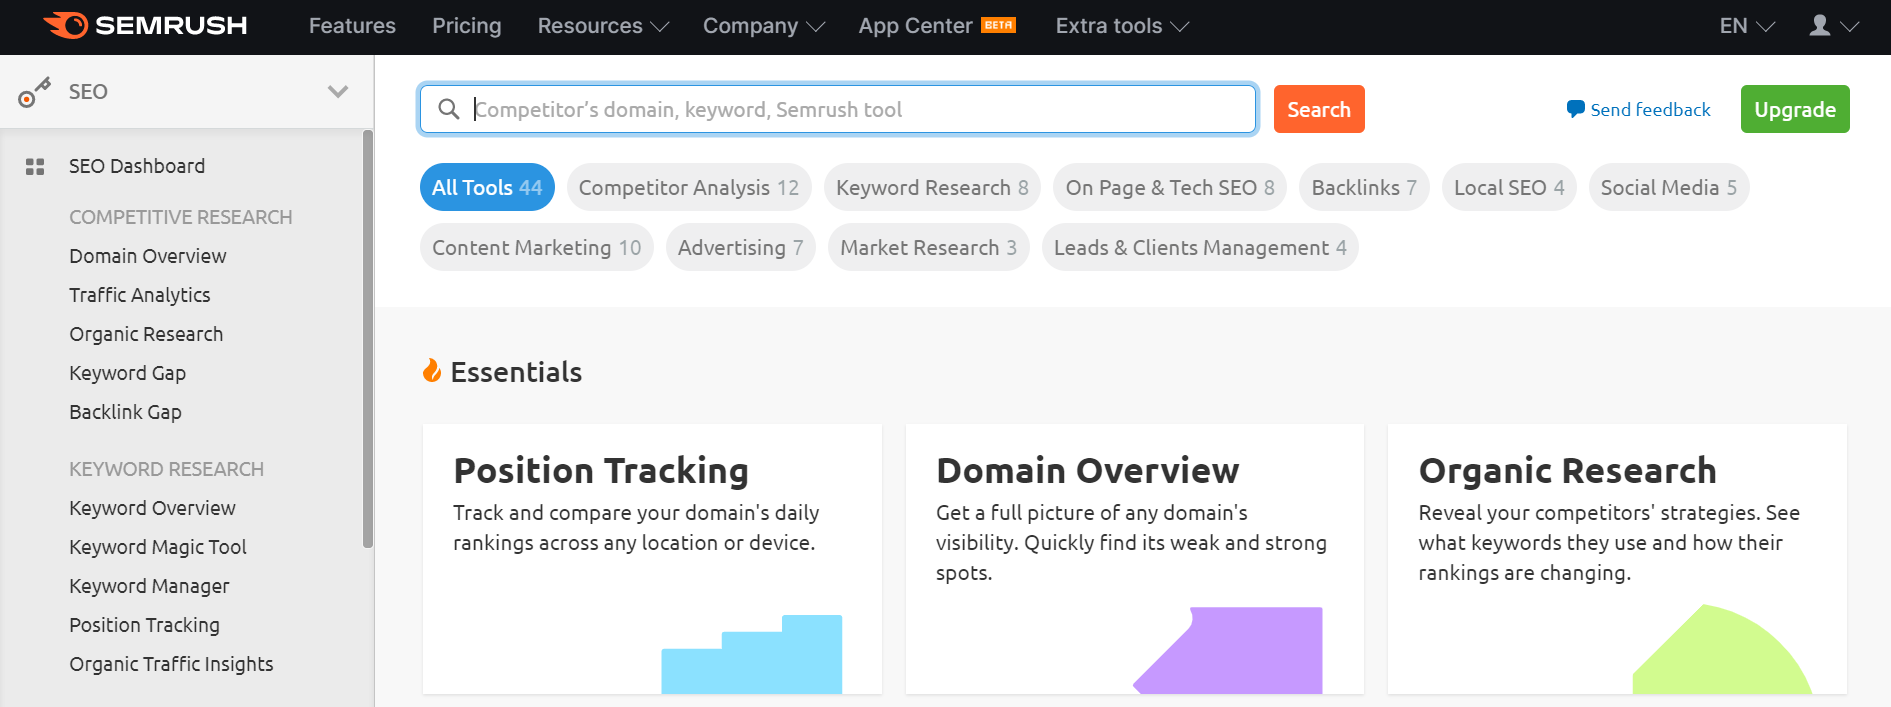1891x707 pixels.
Task: Click the magnifier icon in search box
Action: pos(449,109)
